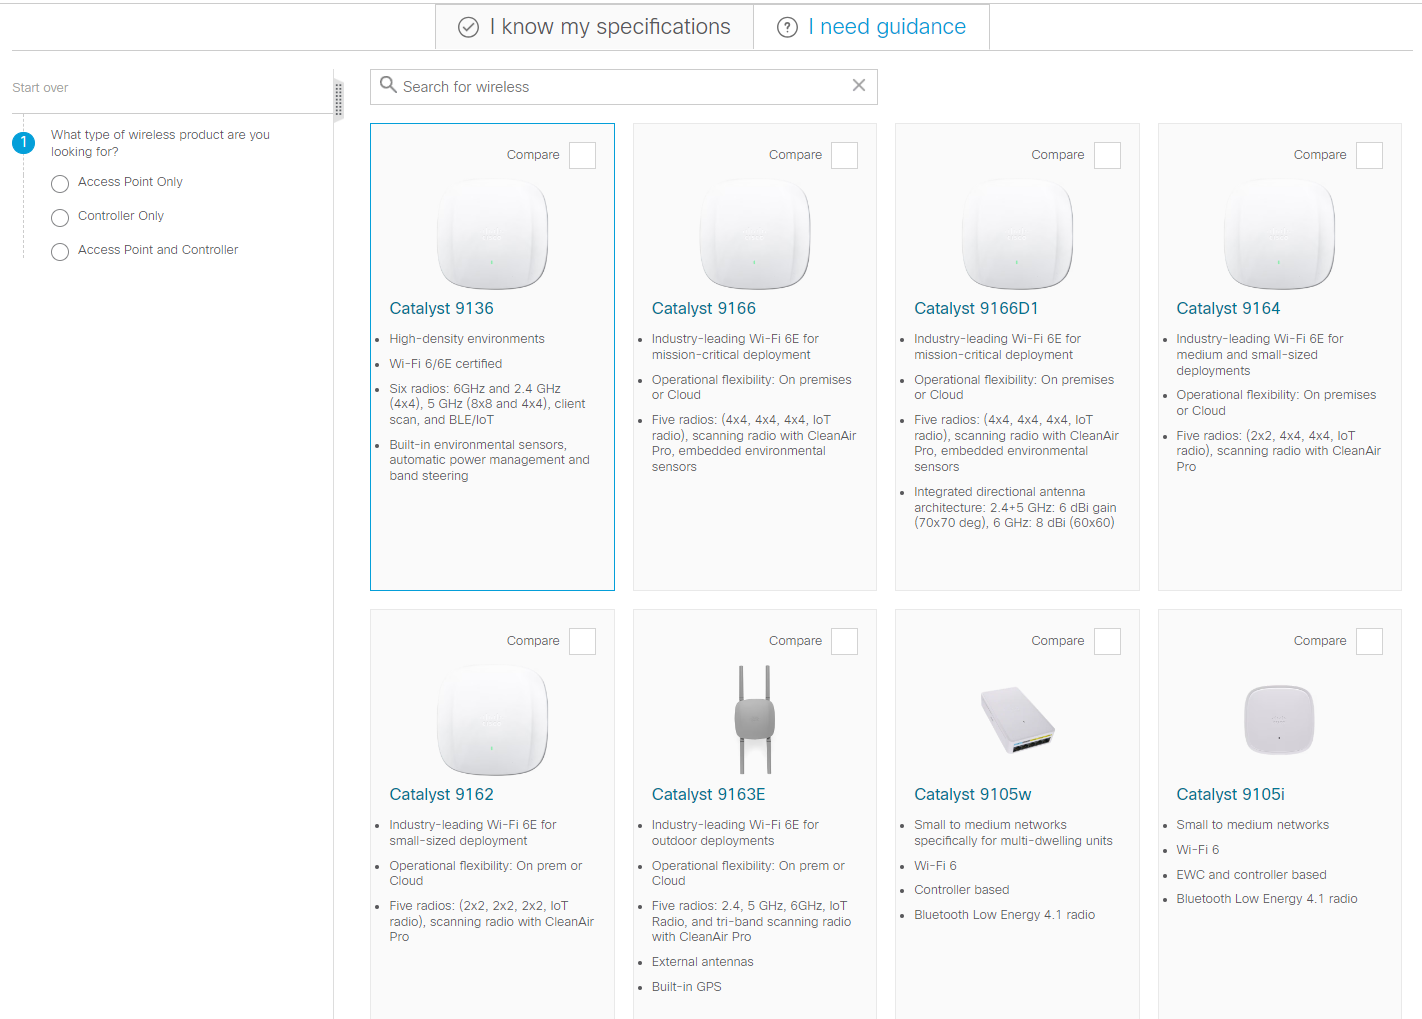Click the sidebar grip handle next to Start over

pos(339,97)
